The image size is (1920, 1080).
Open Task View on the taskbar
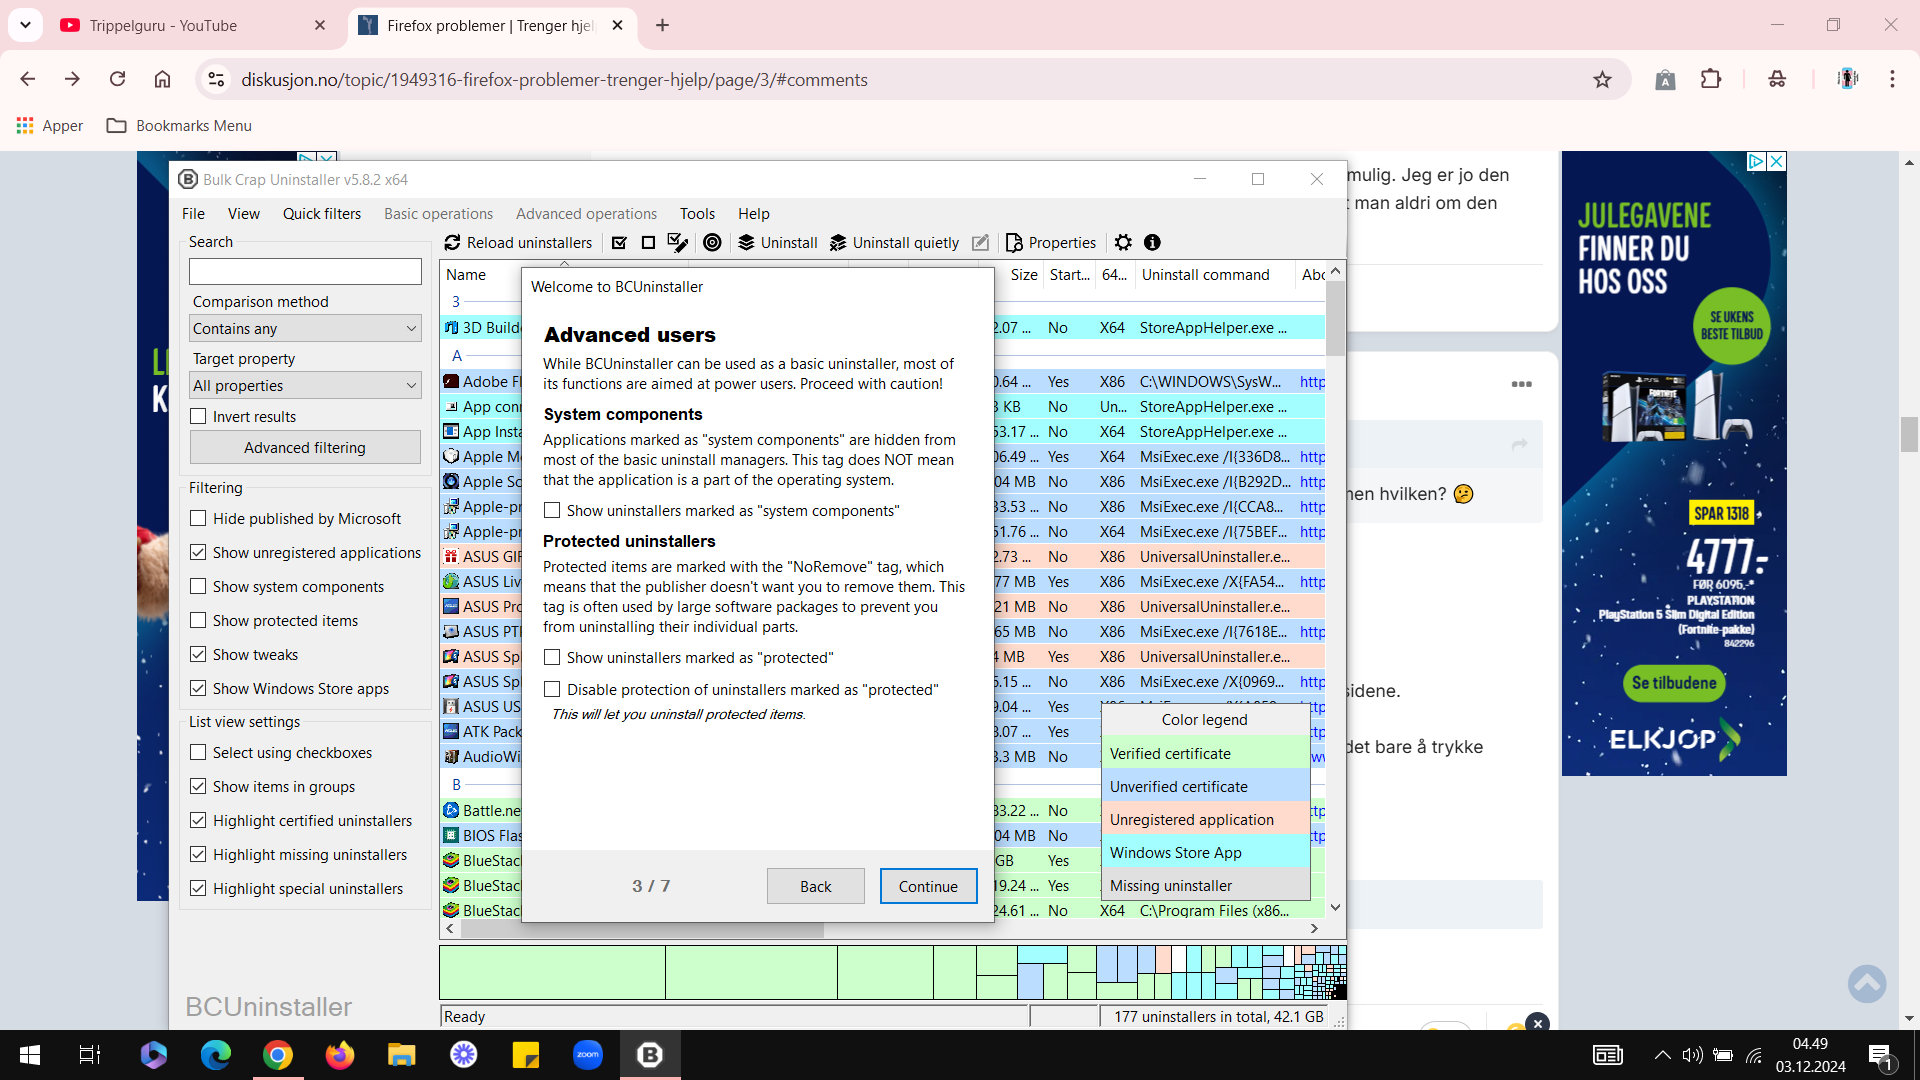tap(90, 1055)
